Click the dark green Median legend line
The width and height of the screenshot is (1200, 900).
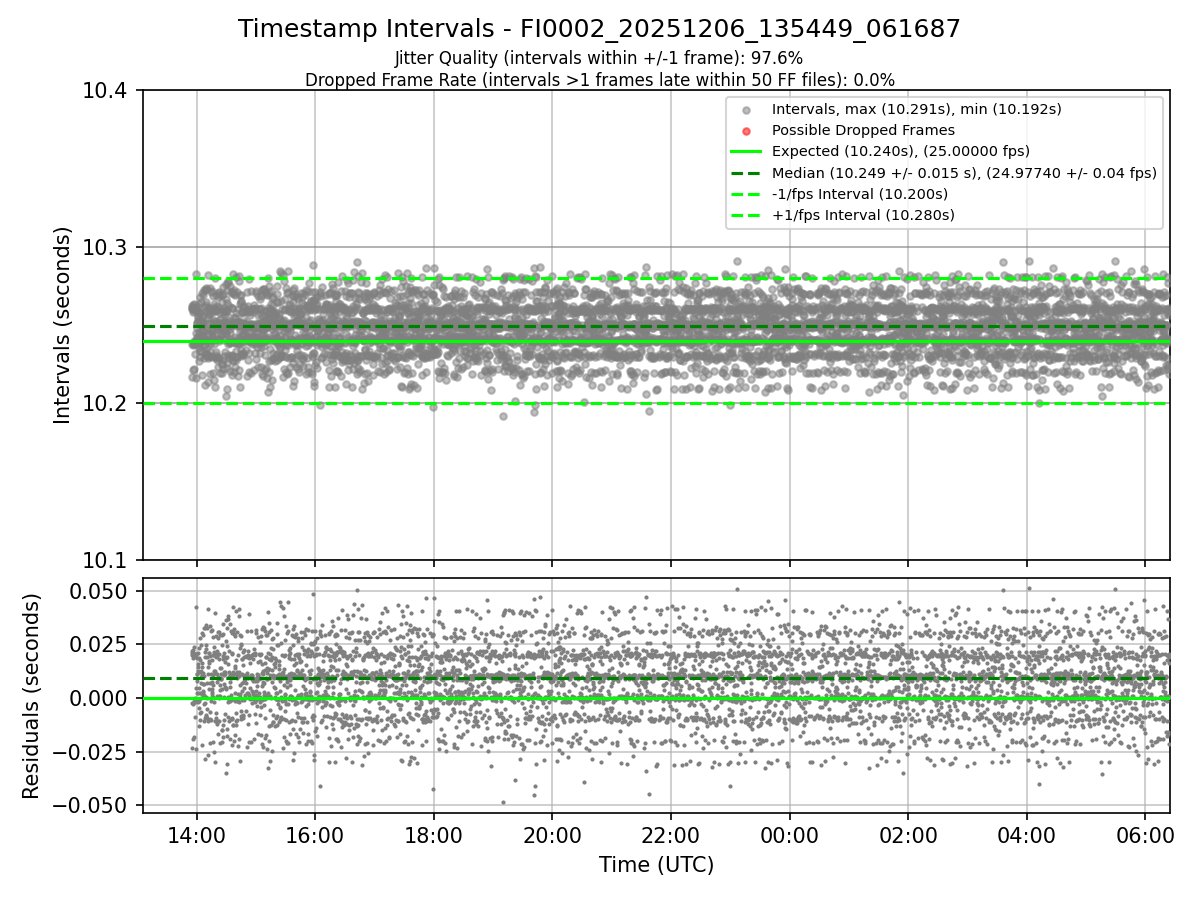(746, 172)
